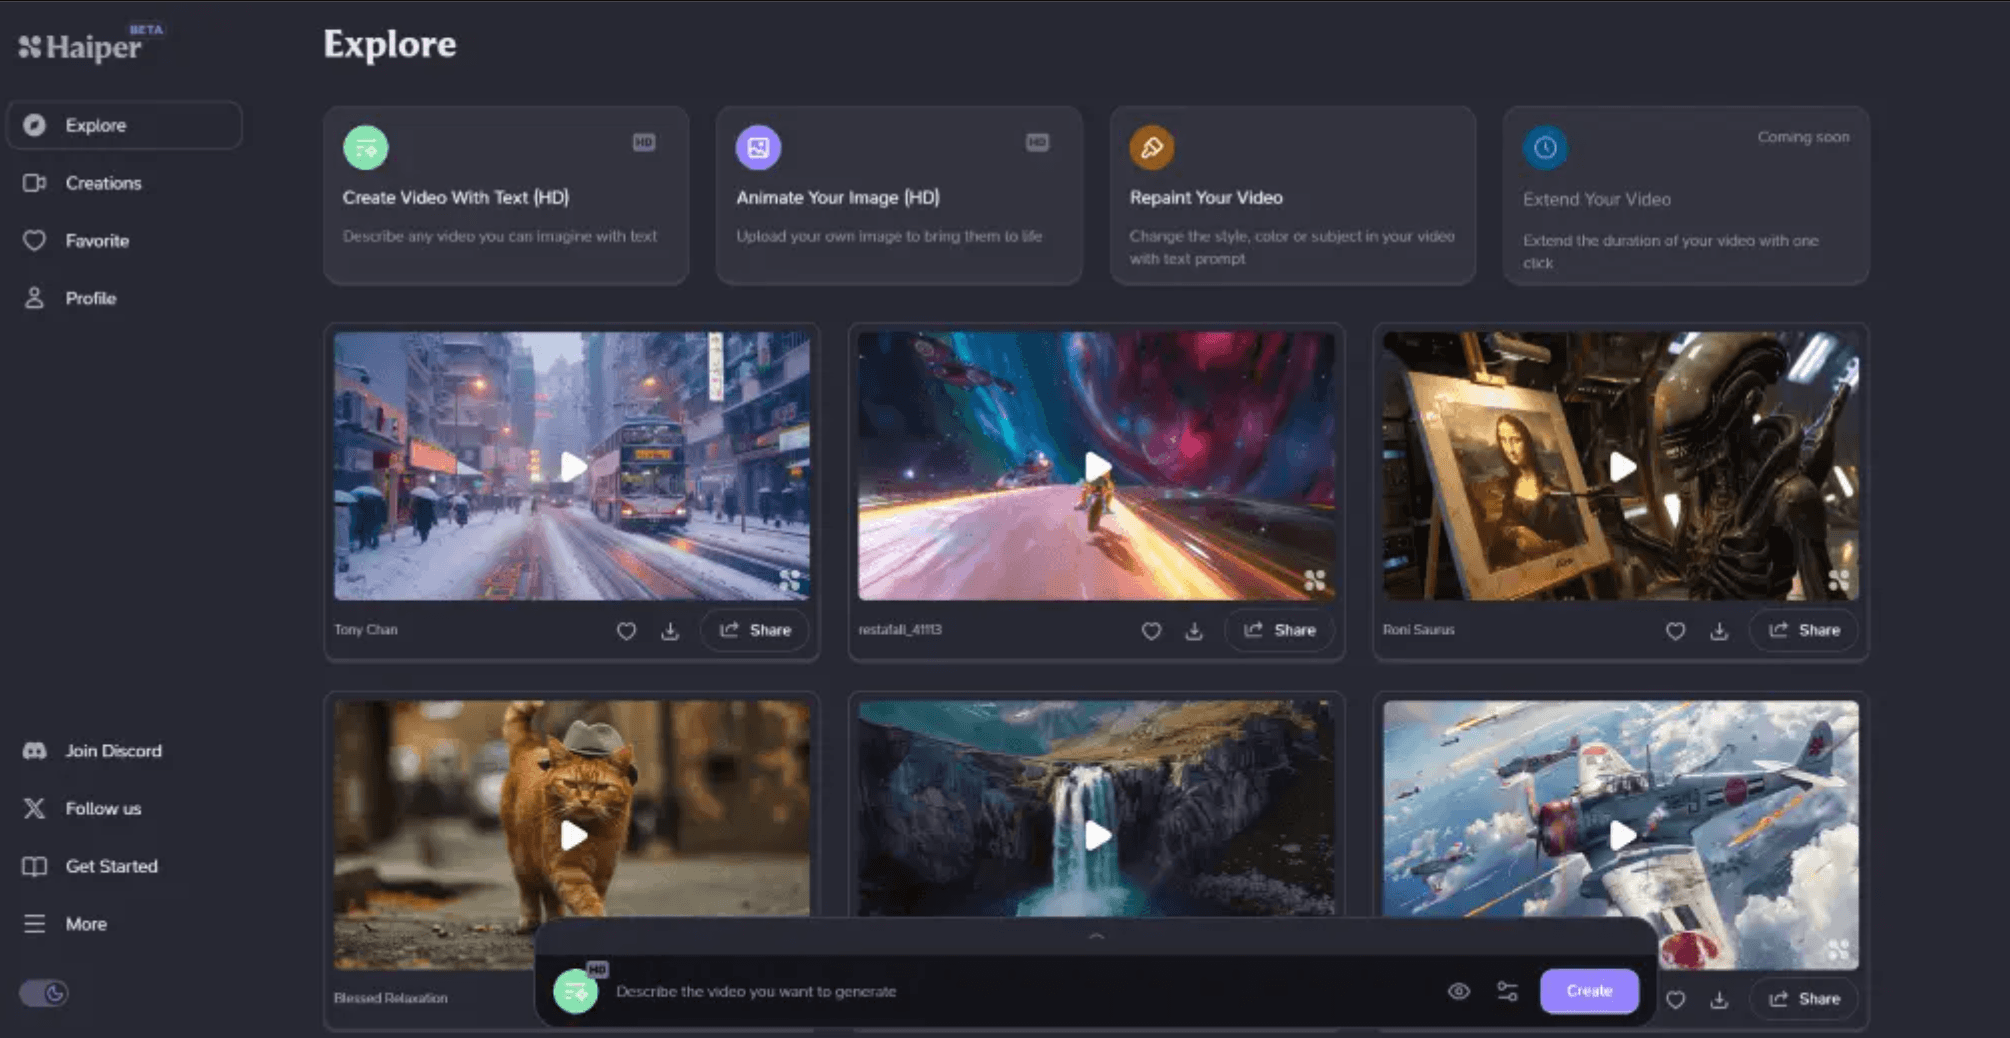
Task: Click the Repaint Your Video orange icon
Action: tap(1152, 148)
